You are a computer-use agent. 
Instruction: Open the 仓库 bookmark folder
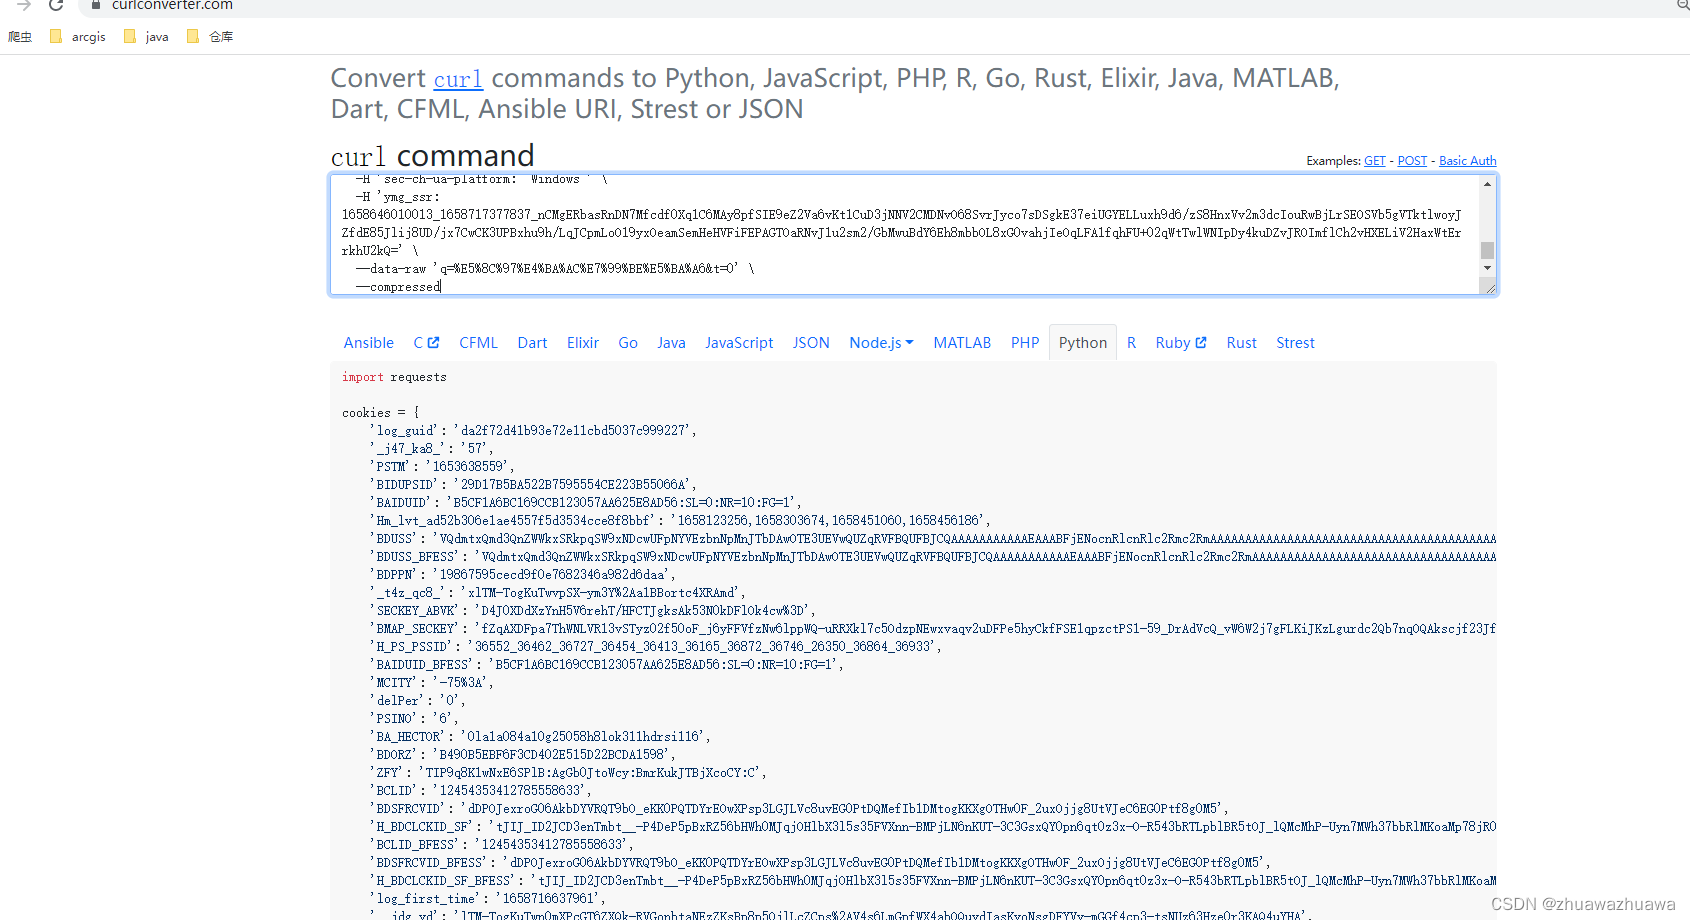pyautogui.click(x=210, y=37)
